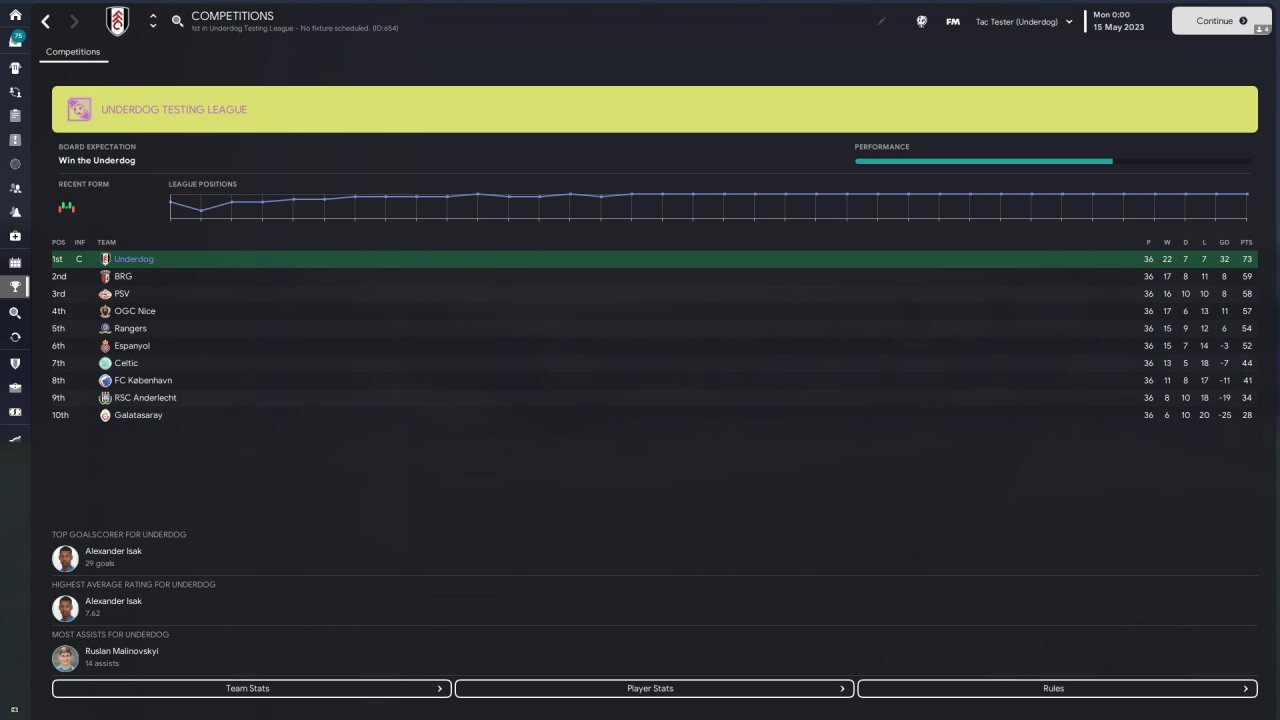Click Alexander Isak's top goalscorer portrait
This screenshot has width=1280, height=720.
click(65, 558)
